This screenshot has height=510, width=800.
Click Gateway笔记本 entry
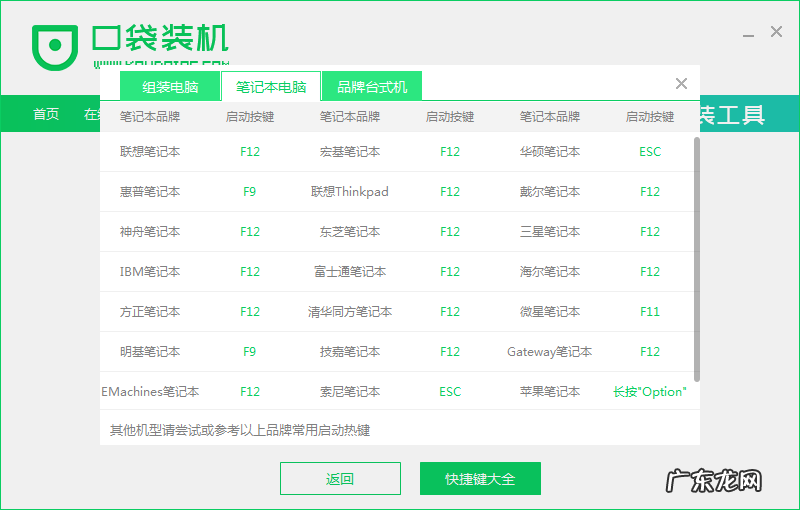coord(550,351)
